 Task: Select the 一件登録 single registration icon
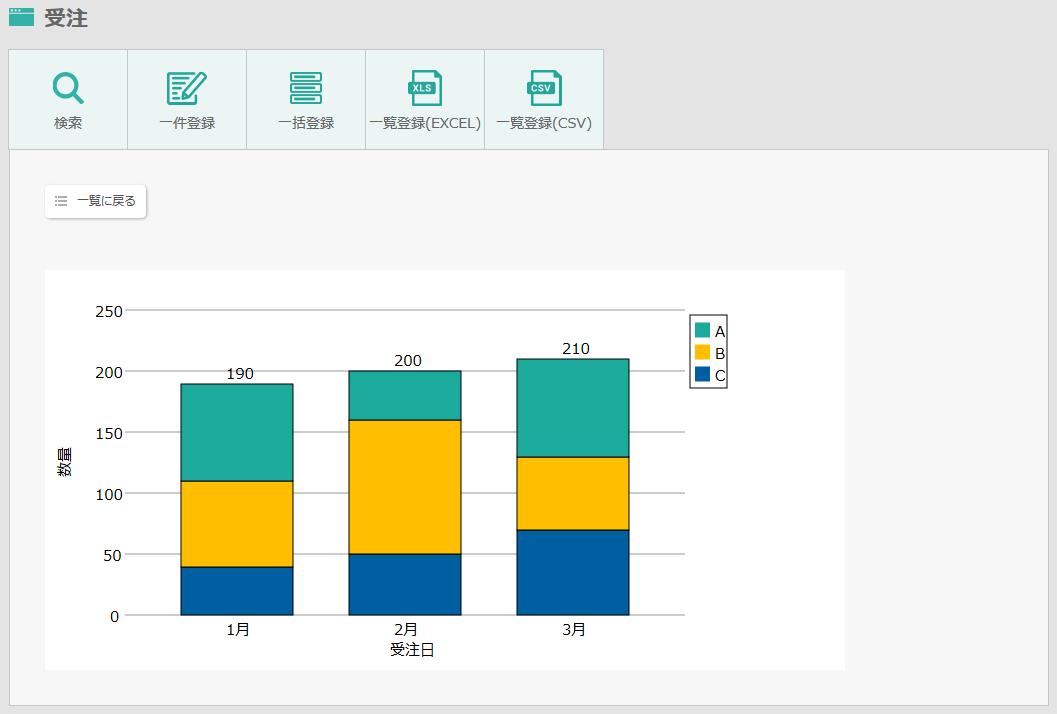click(x=187, y=88)
